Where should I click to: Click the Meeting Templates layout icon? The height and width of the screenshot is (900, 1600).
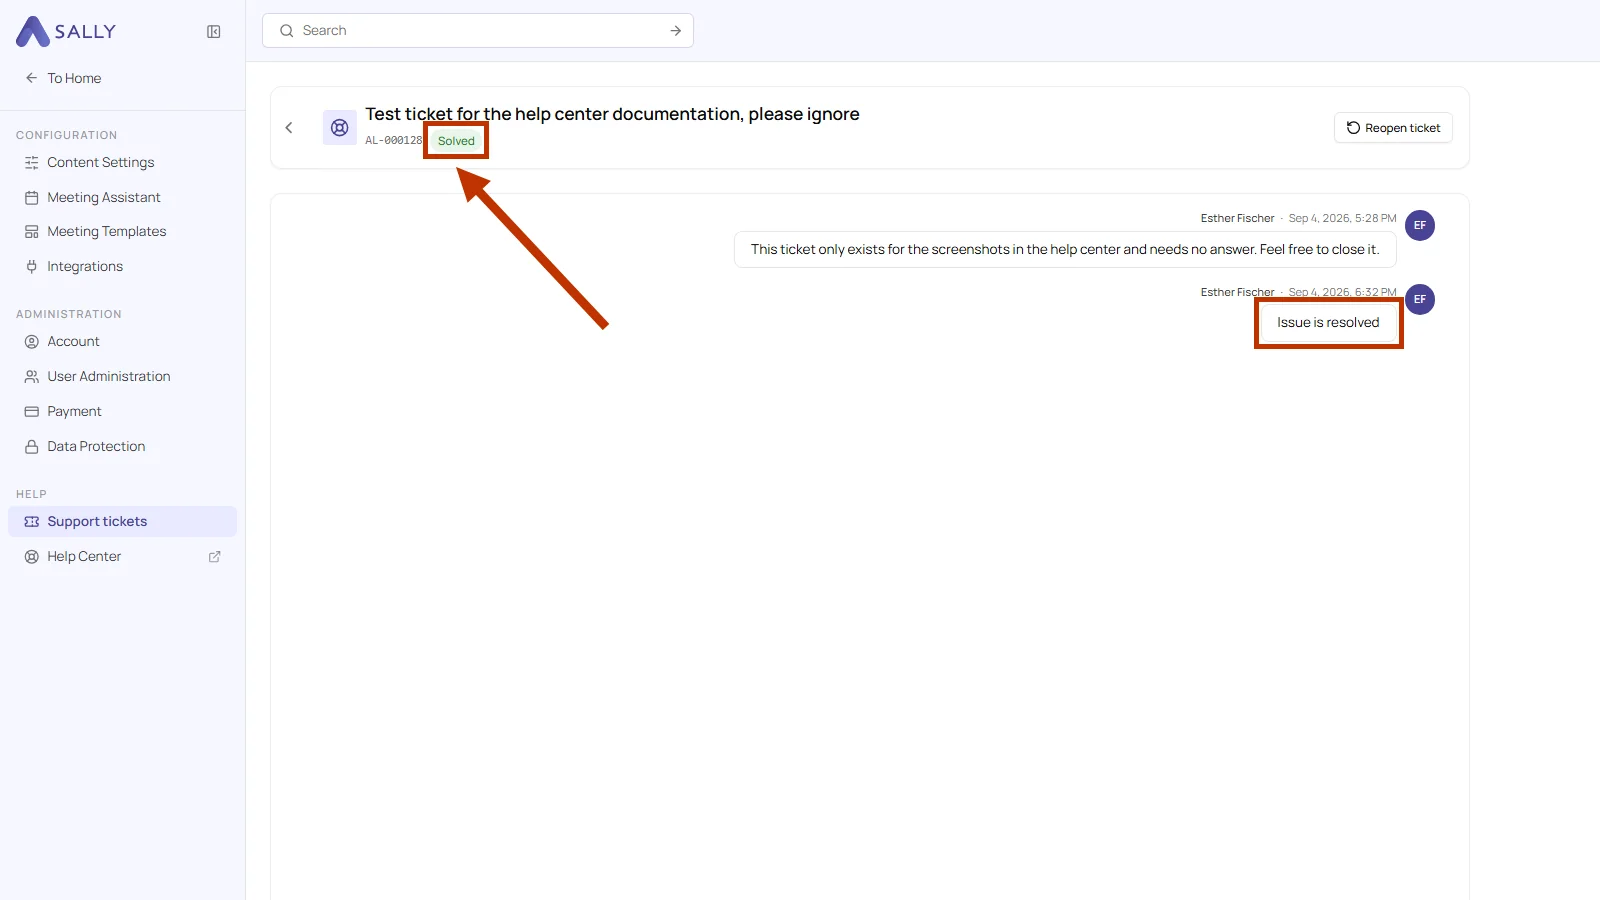point(32,232)
